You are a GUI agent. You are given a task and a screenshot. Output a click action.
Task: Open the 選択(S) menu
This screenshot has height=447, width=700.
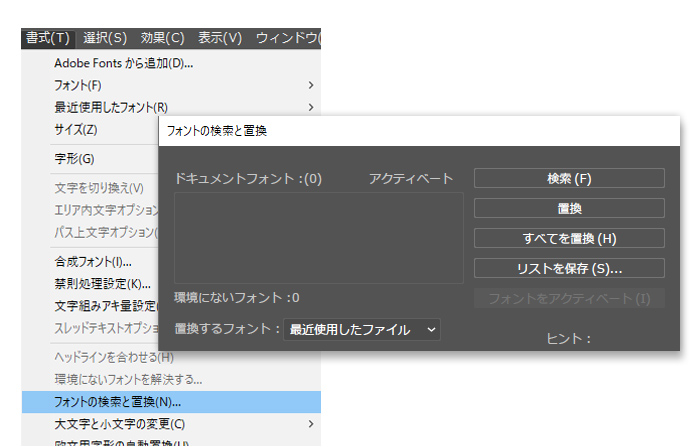pyautogui.click(x=105, y=38)
